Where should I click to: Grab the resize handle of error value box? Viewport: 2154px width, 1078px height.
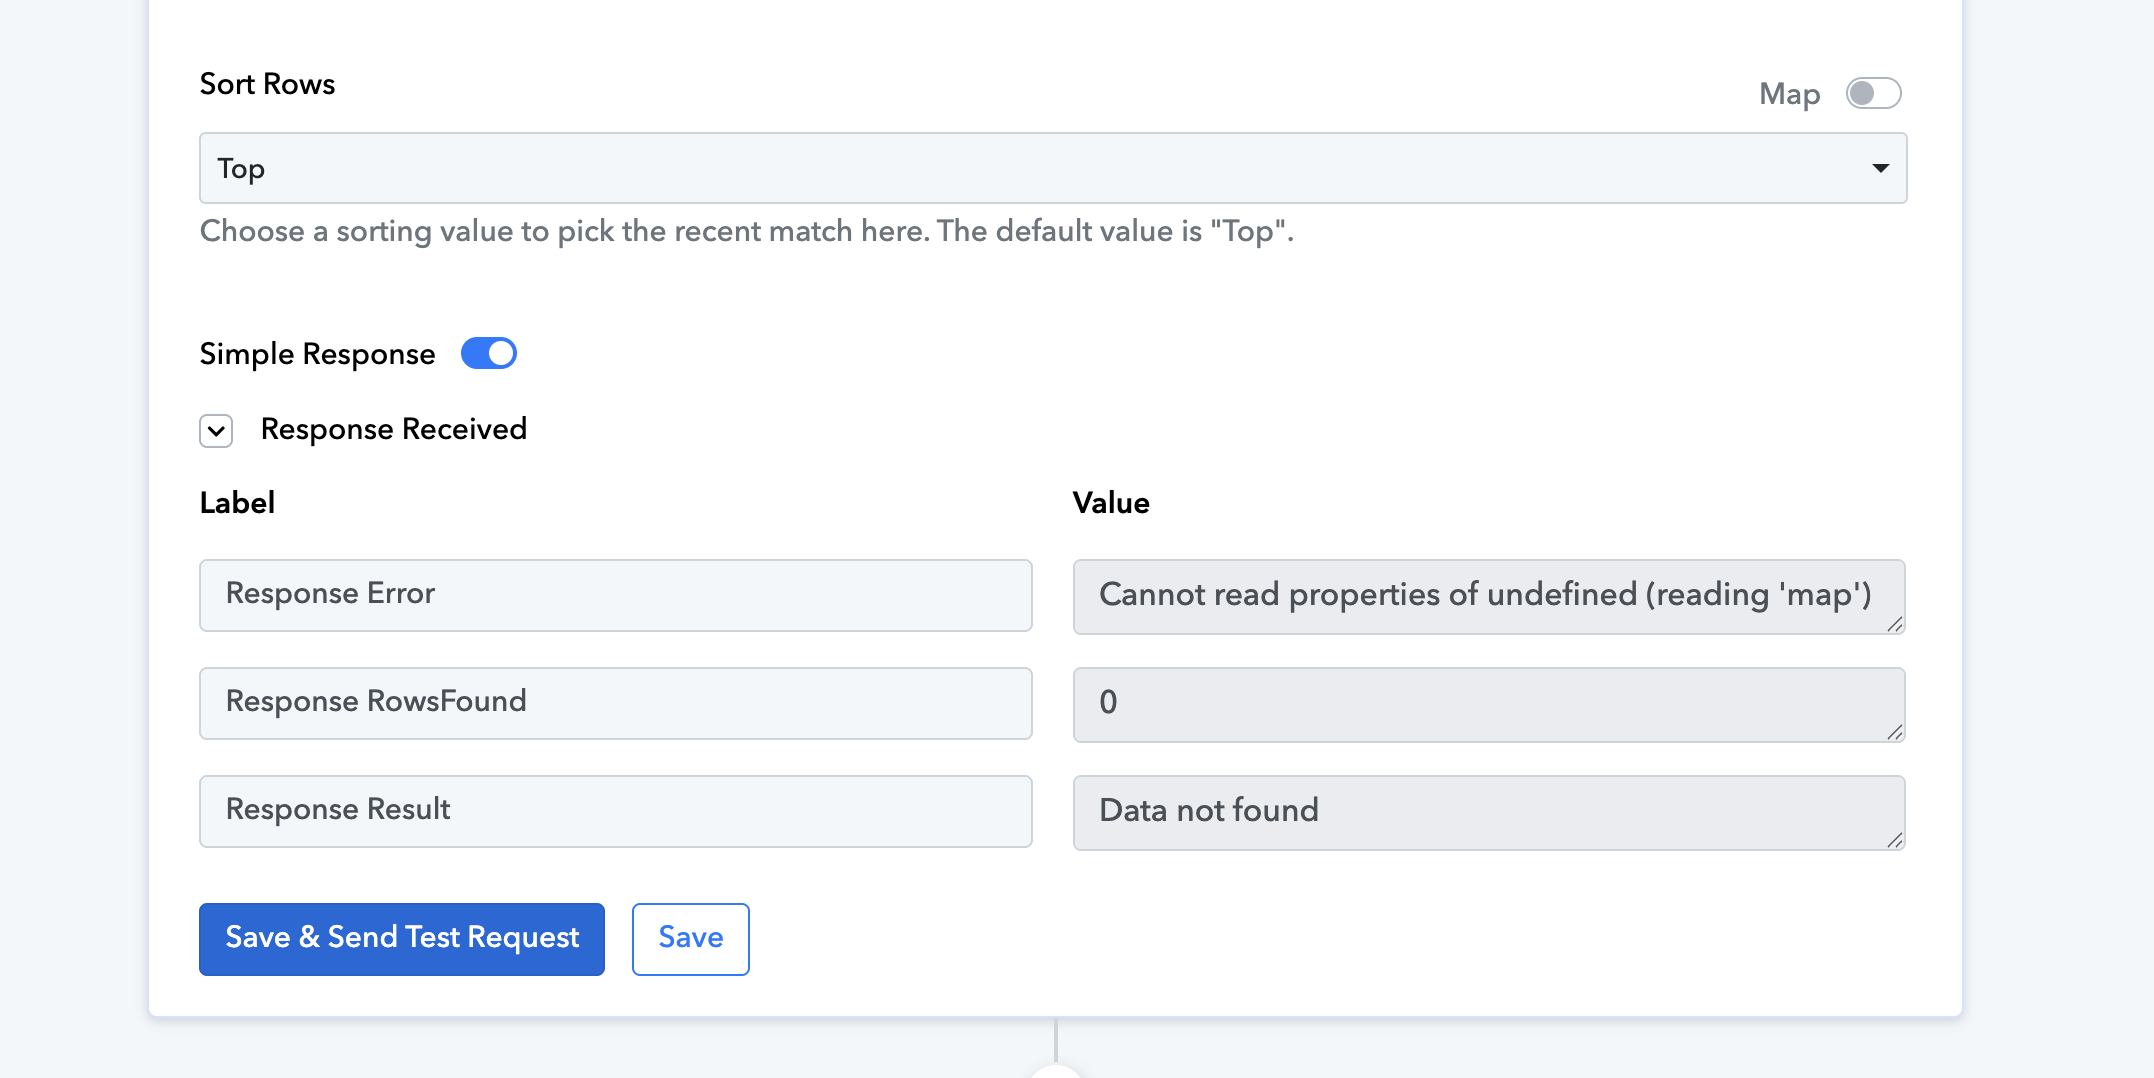click(x=1894, y=624)
